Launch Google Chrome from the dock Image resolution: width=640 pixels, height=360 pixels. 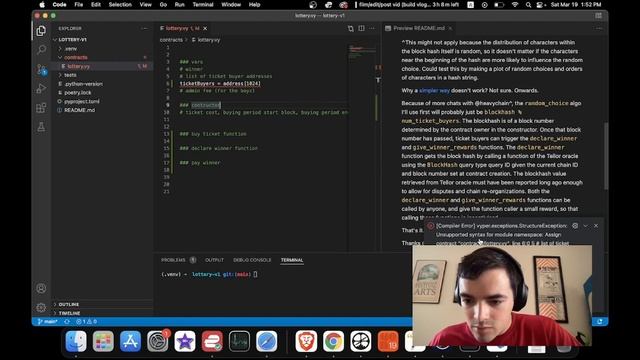tap(333, 341)
